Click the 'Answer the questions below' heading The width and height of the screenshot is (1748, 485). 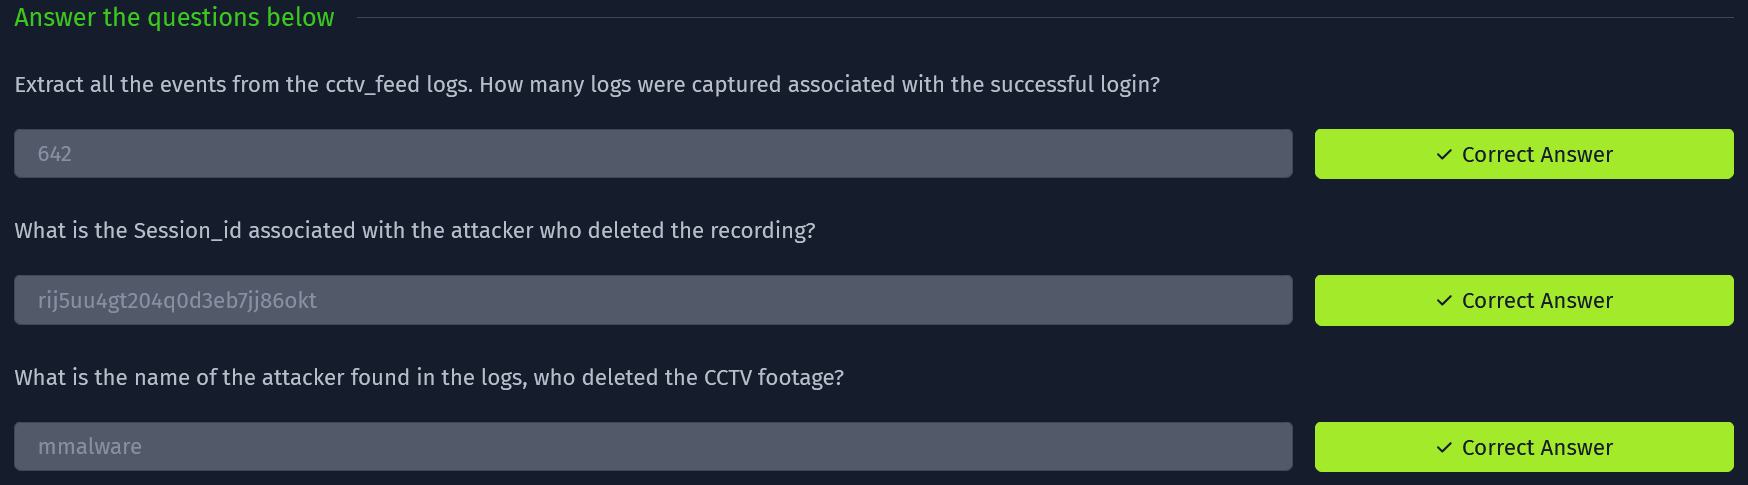pyautogui.click(x=174, y=18)
